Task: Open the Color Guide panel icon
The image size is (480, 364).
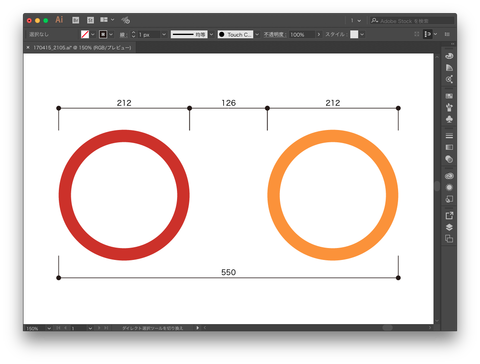Action: [449, 68]
